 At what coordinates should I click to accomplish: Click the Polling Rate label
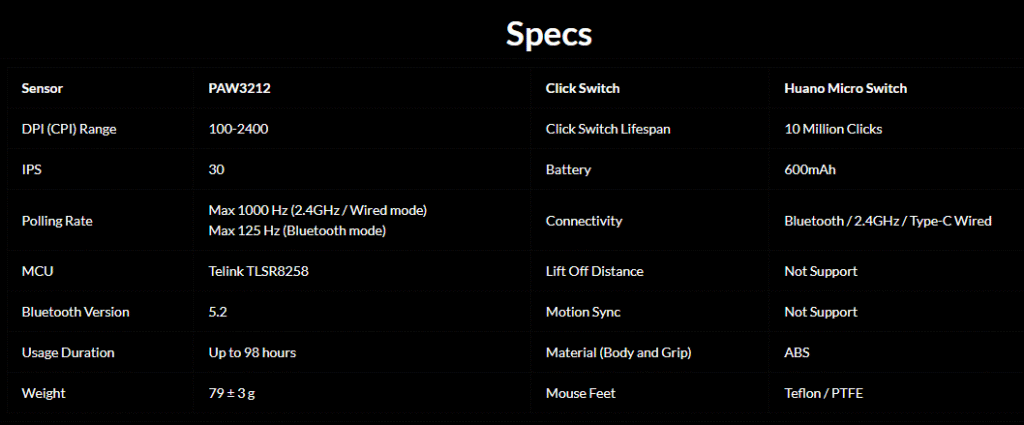pos(57,221)
